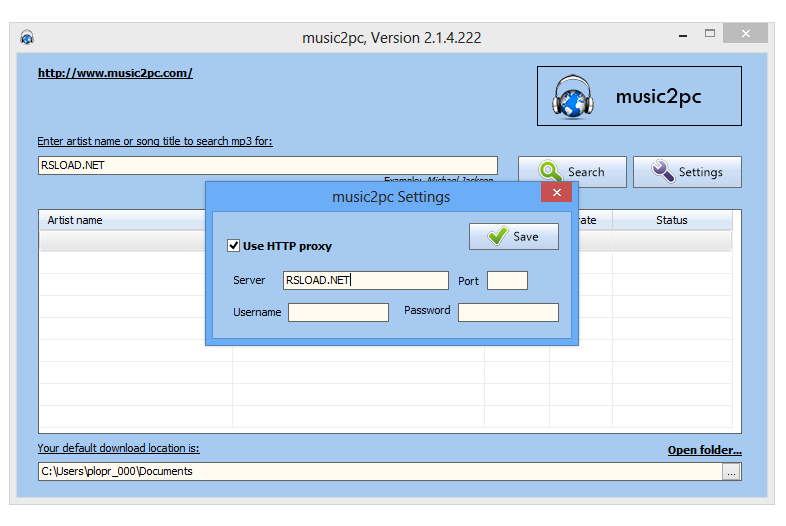786x526 pixels.
Task: Click the music2pc Settings dialog title
Action: pyautogui.click(x=391, y=197)
